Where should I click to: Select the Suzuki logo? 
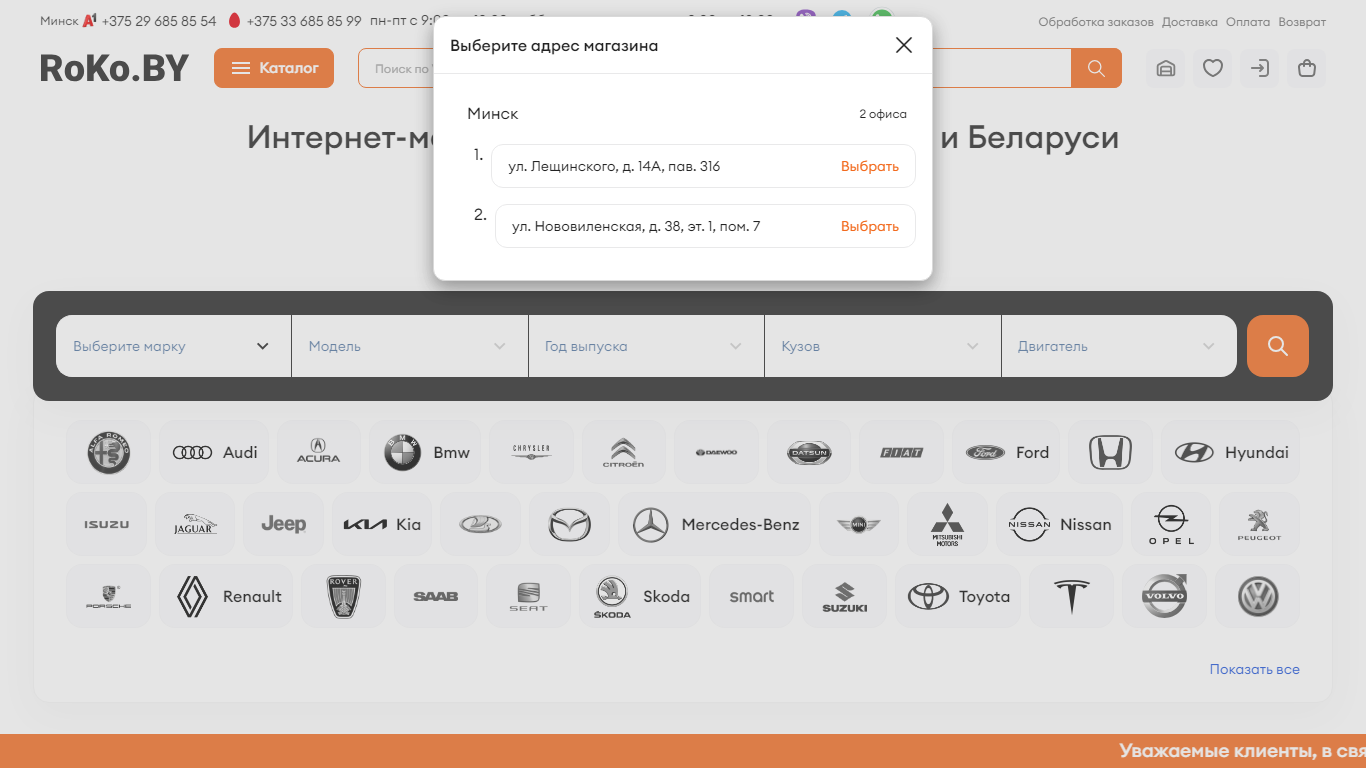[844, 596]
